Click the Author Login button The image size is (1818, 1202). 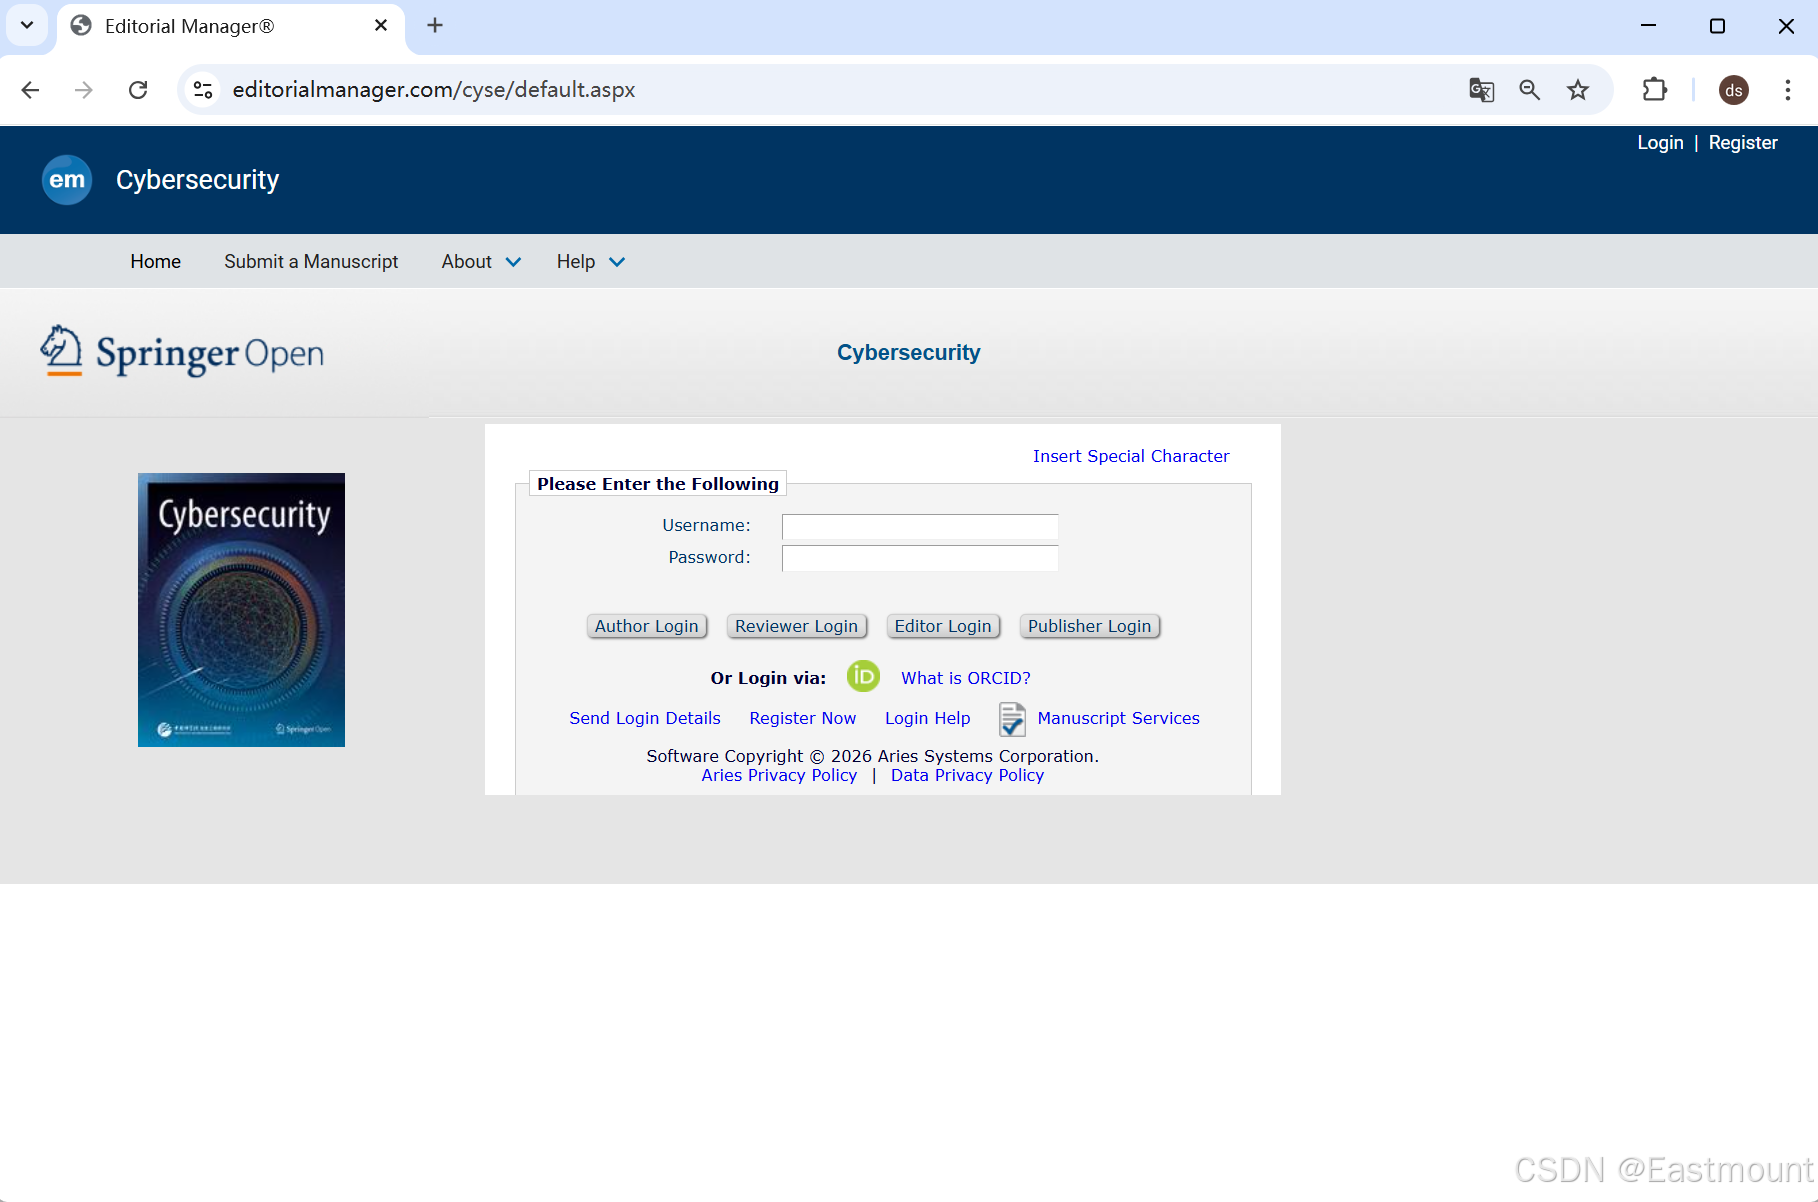(647, 626)
